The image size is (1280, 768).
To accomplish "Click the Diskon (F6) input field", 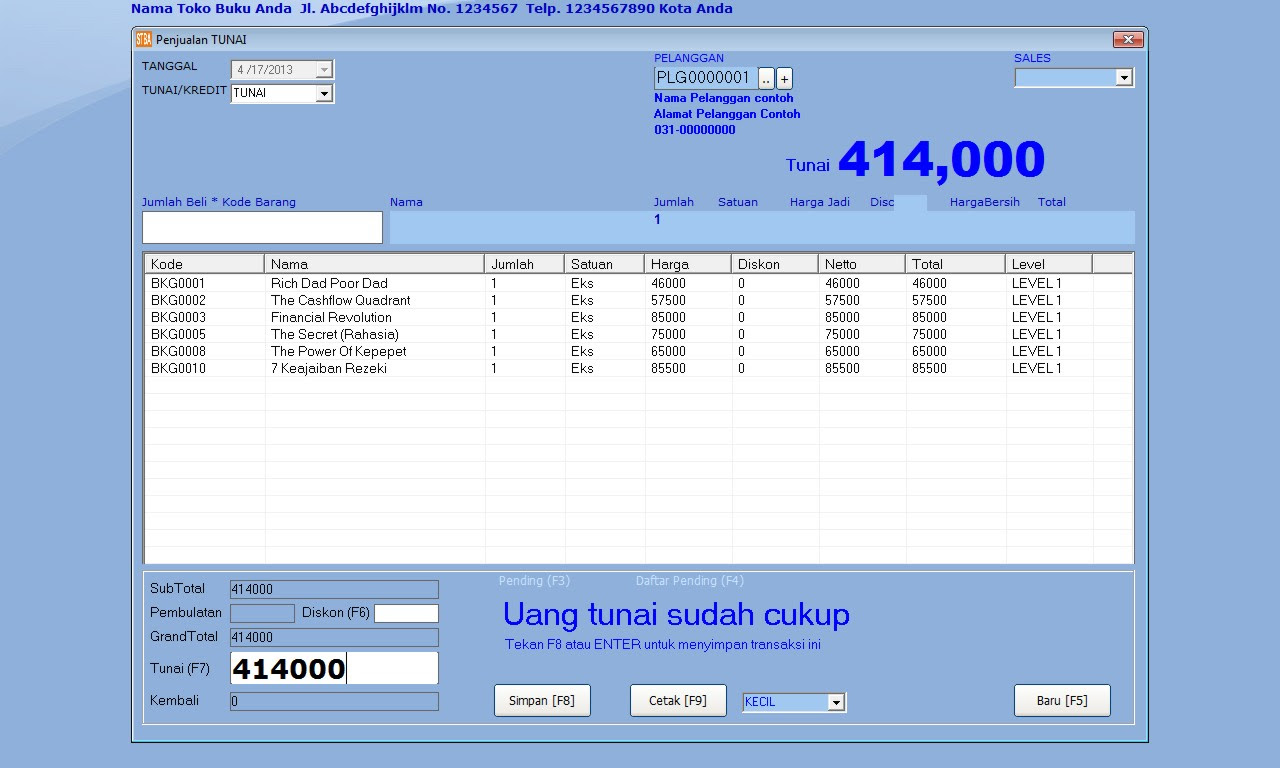I will [x=406, y=613].
